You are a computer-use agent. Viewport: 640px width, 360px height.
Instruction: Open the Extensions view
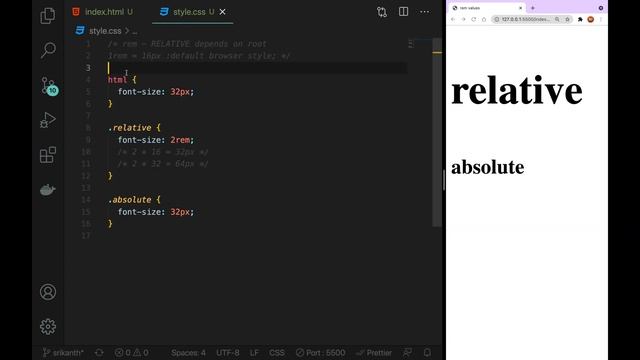[48, 155]
